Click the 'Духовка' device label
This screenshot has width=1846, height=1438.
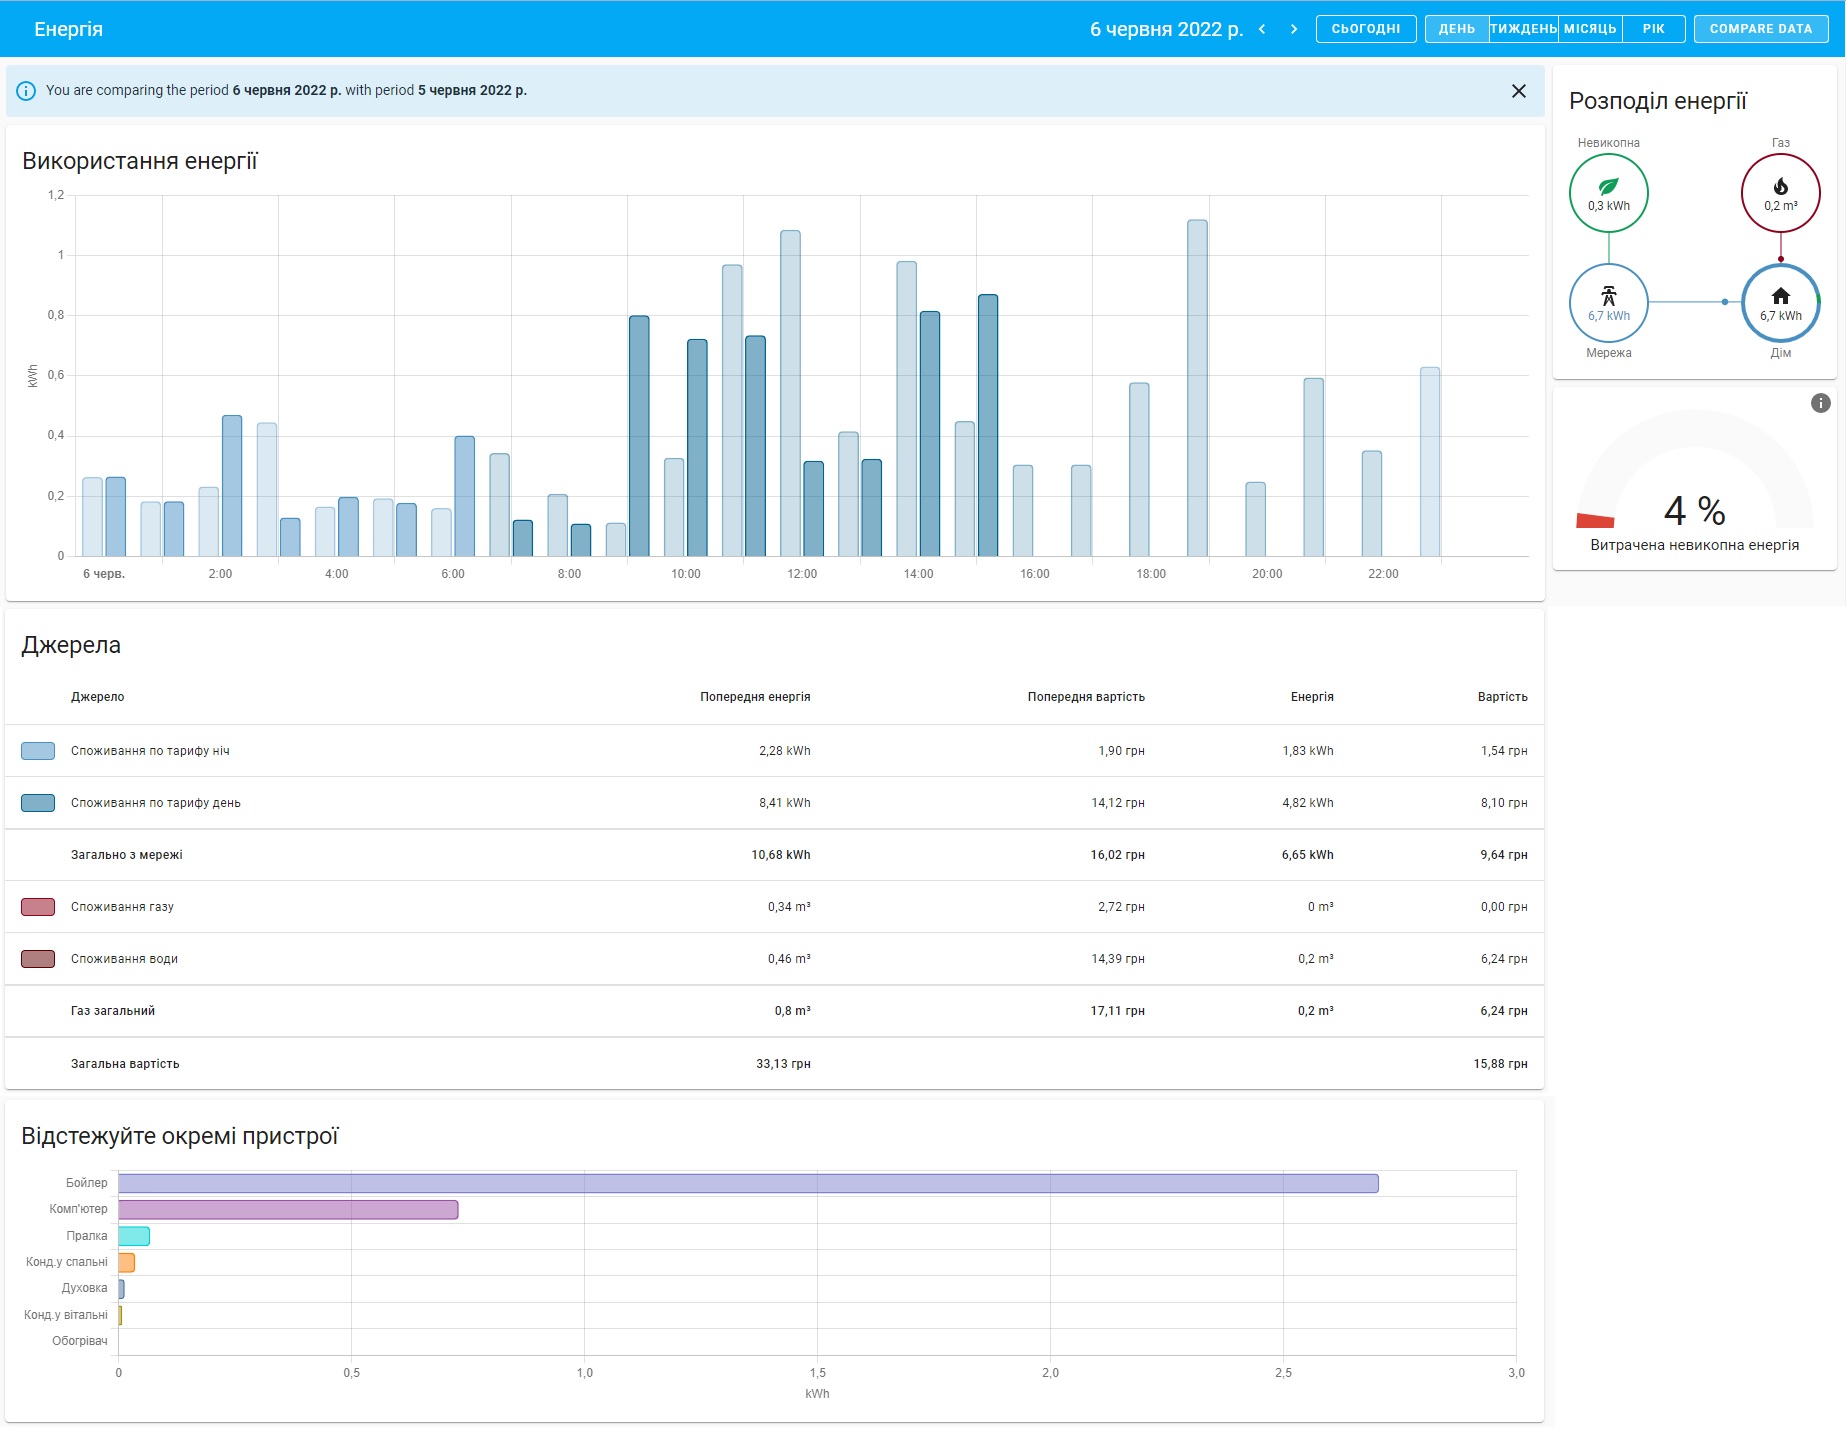tap(84, 1288)
